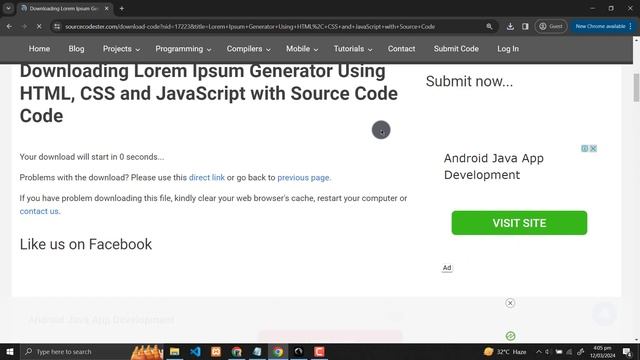Open the Blog menu item
The height and width of the screenshot is (360, 640).
76,49
